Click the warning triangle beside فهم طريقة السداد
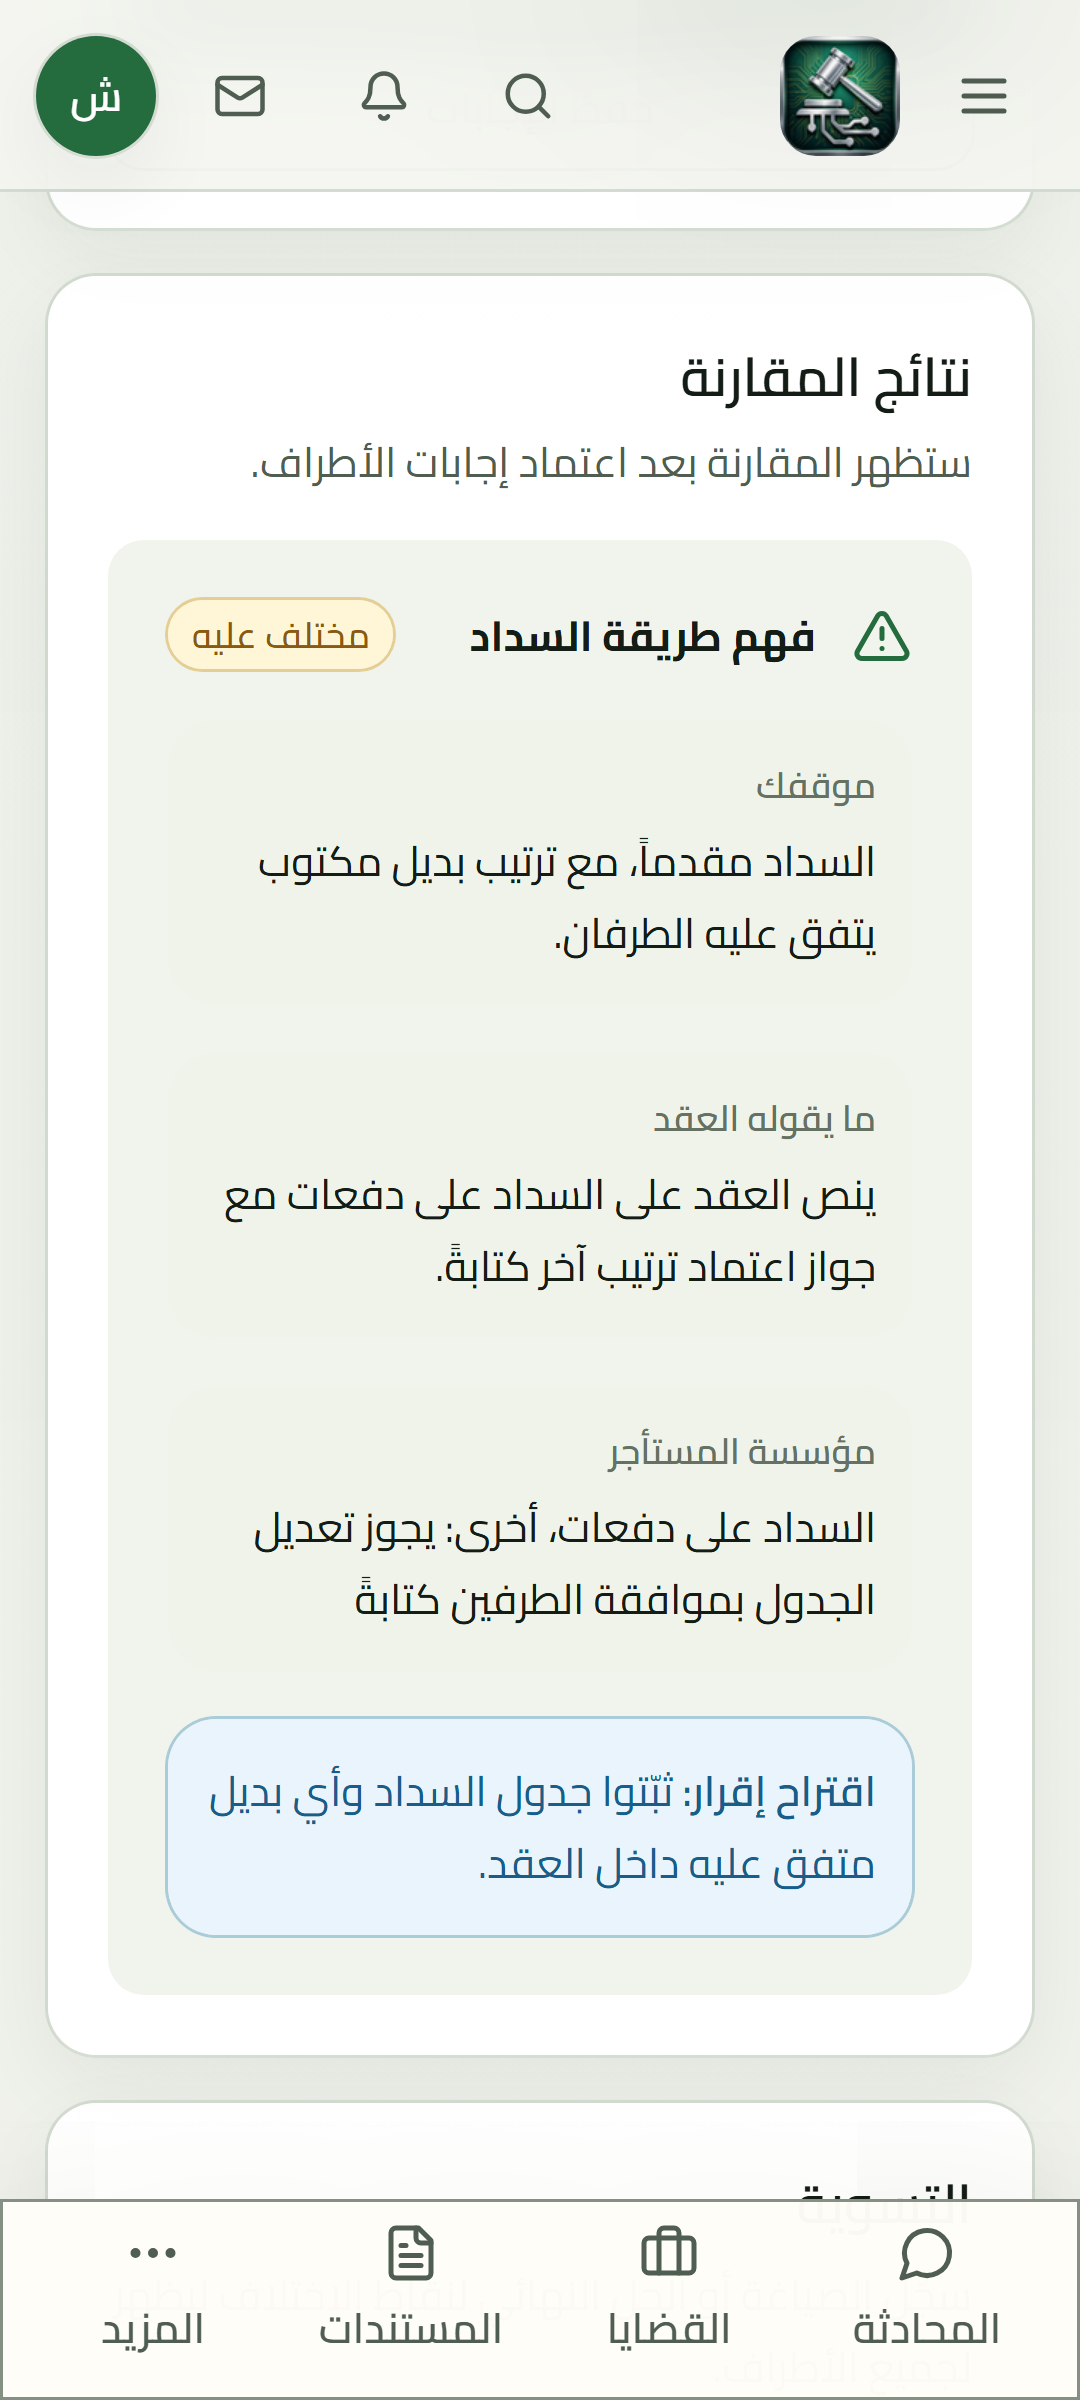1080x2400 pixels. (x=882, y=637)
